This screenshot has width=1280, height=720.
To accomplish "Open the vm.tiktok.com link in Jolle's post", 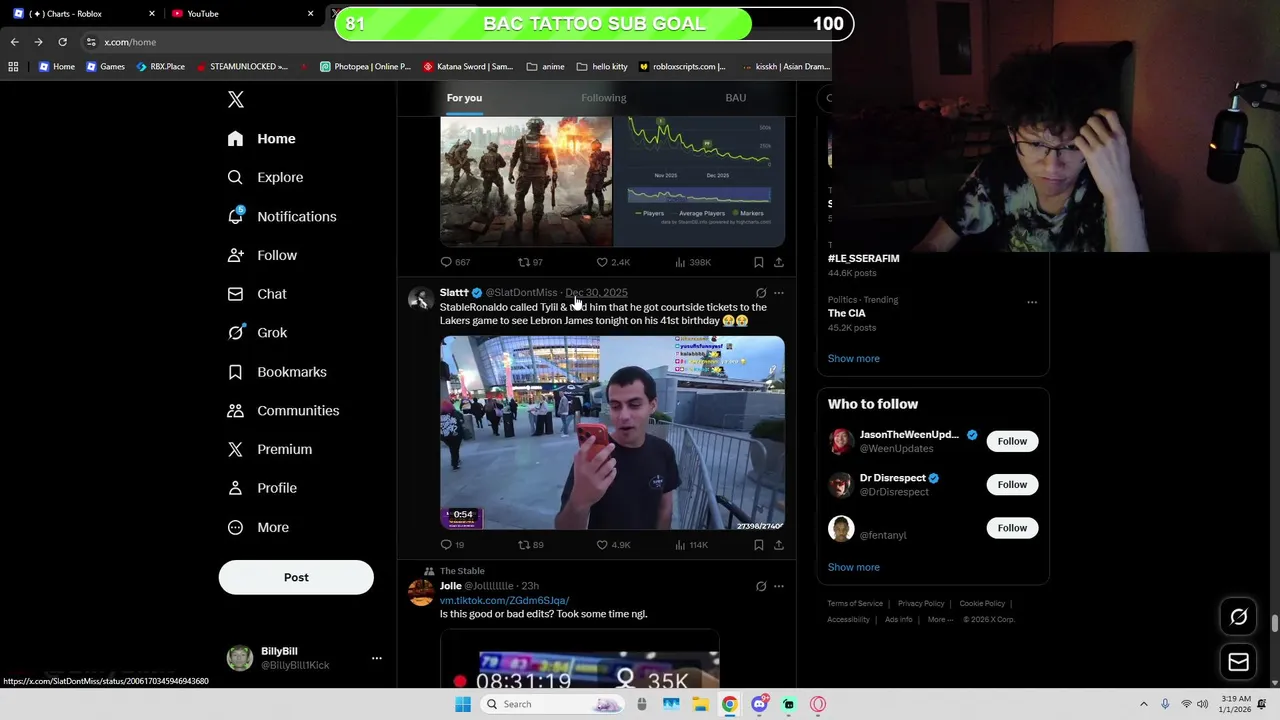I will [504, 600].
